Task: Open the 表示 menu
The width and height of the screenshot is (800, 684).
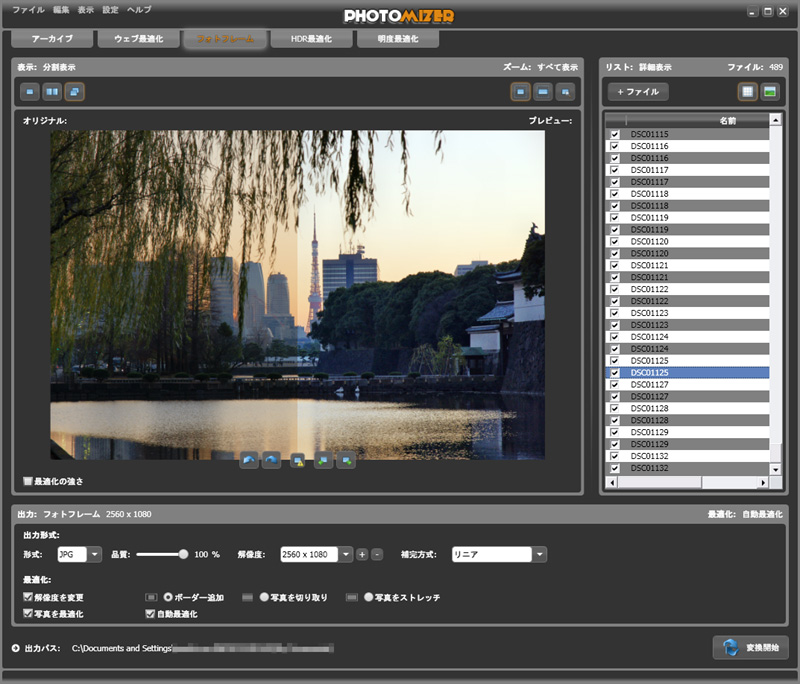Action: (x=85, y=10)
